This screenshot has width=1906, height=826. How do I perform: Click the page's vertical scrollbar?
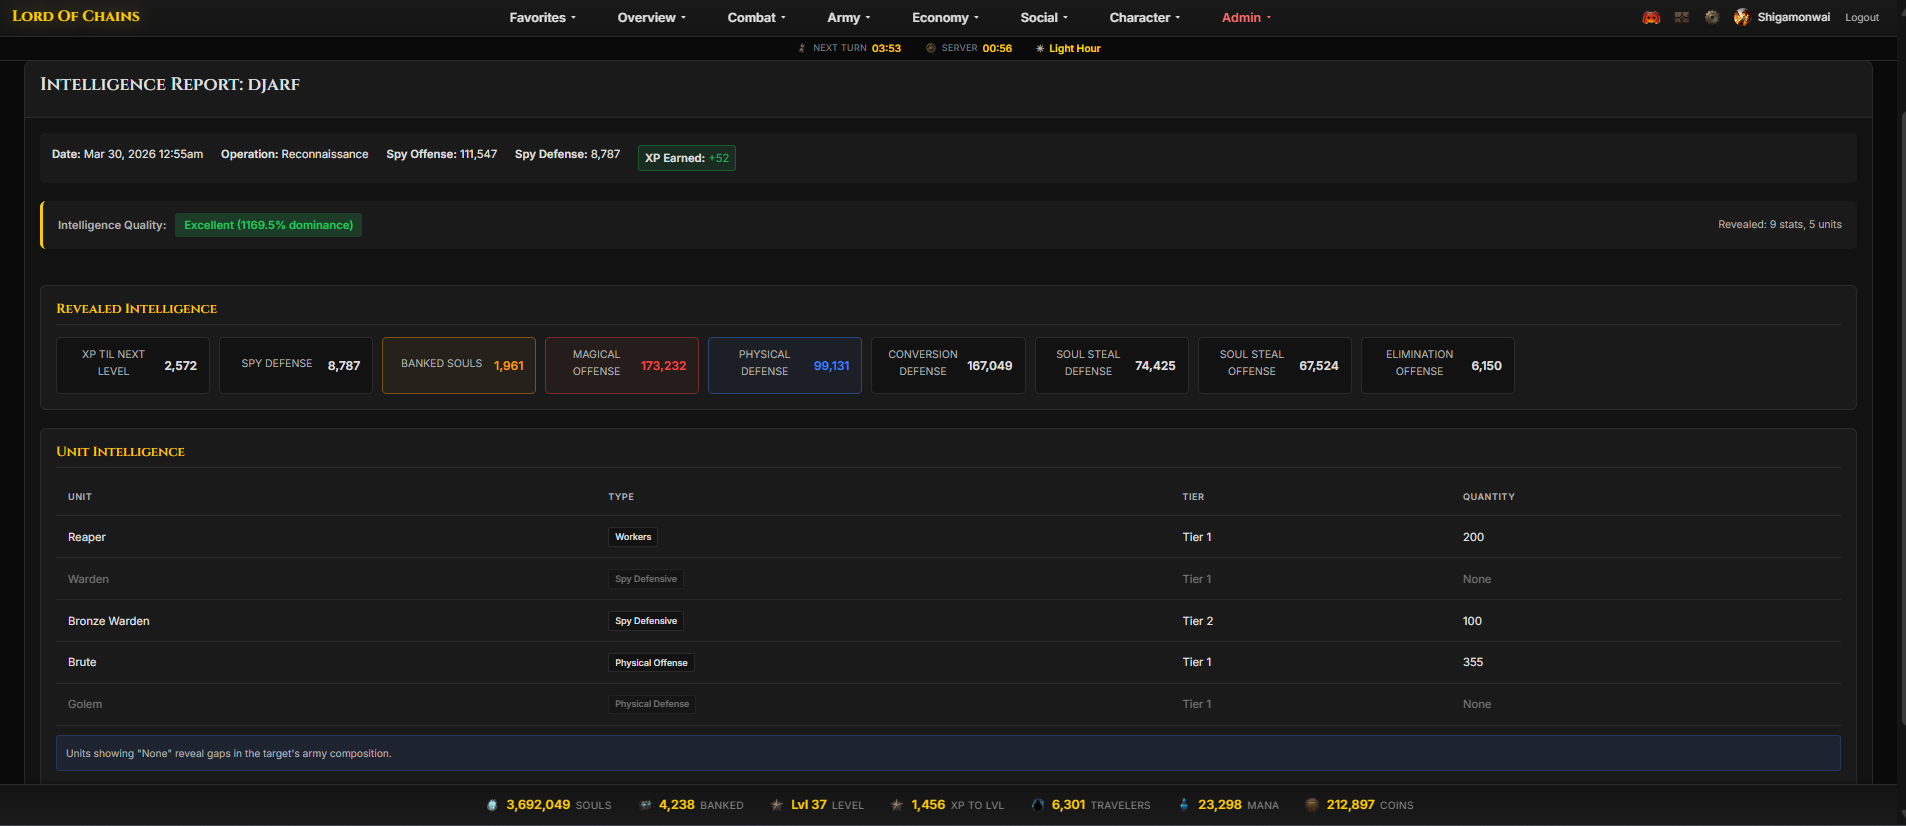(1901, 400)
